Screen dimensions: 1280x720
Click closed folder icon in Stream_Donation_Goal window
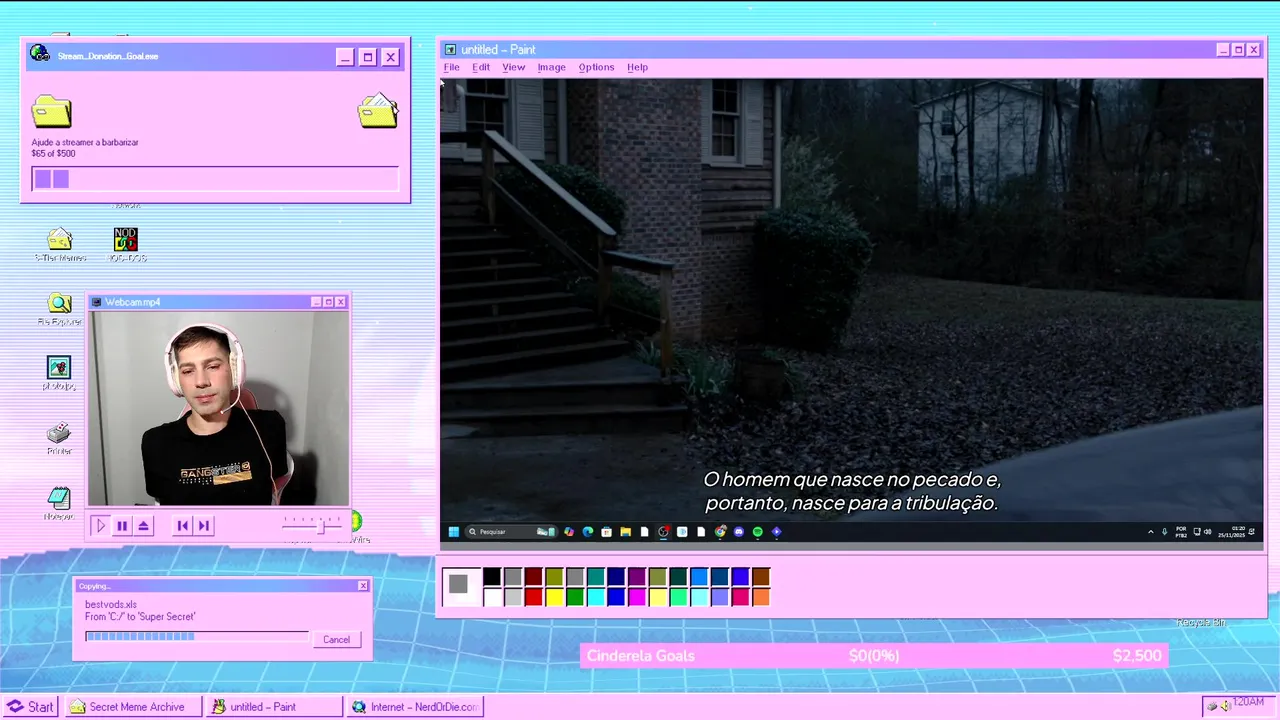click(x=51, y=111)
